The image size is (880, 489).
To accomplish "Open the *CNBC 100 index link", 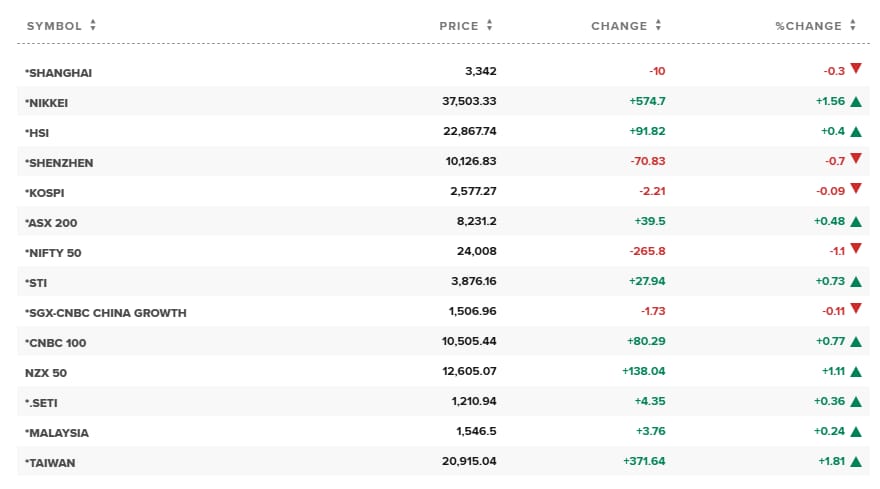I will [55, 342].
